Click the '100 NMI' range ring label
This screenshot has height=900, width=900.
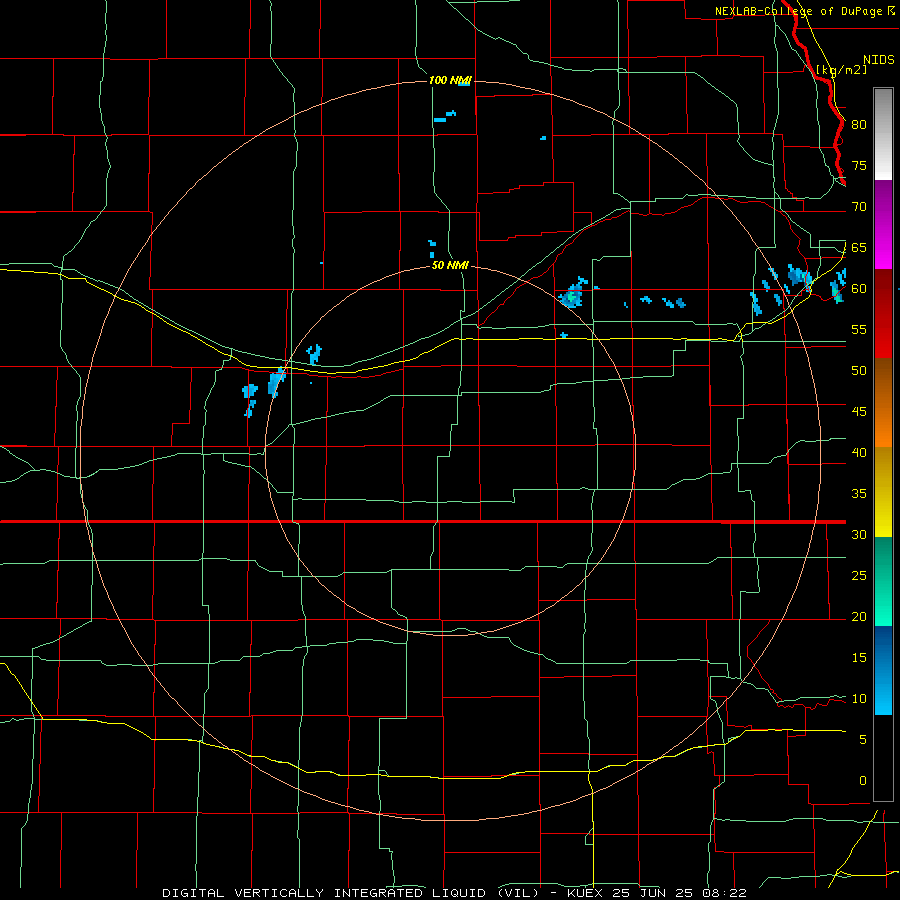click(450, 80)
